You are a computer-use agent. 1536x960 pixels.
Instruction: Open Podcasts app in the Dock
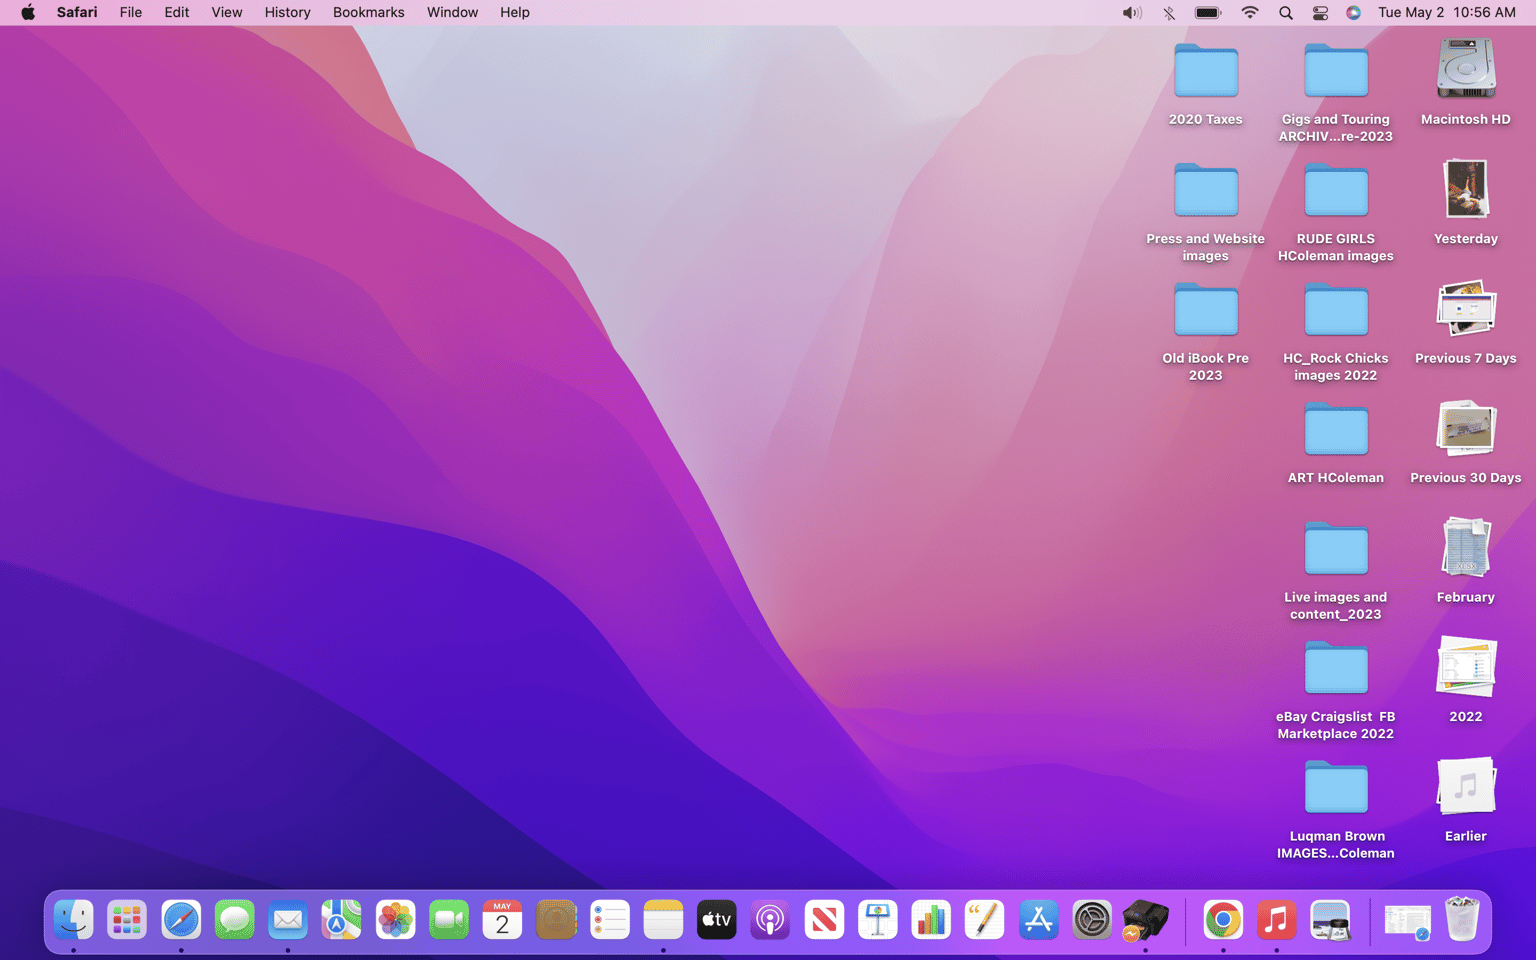(770, 920)
